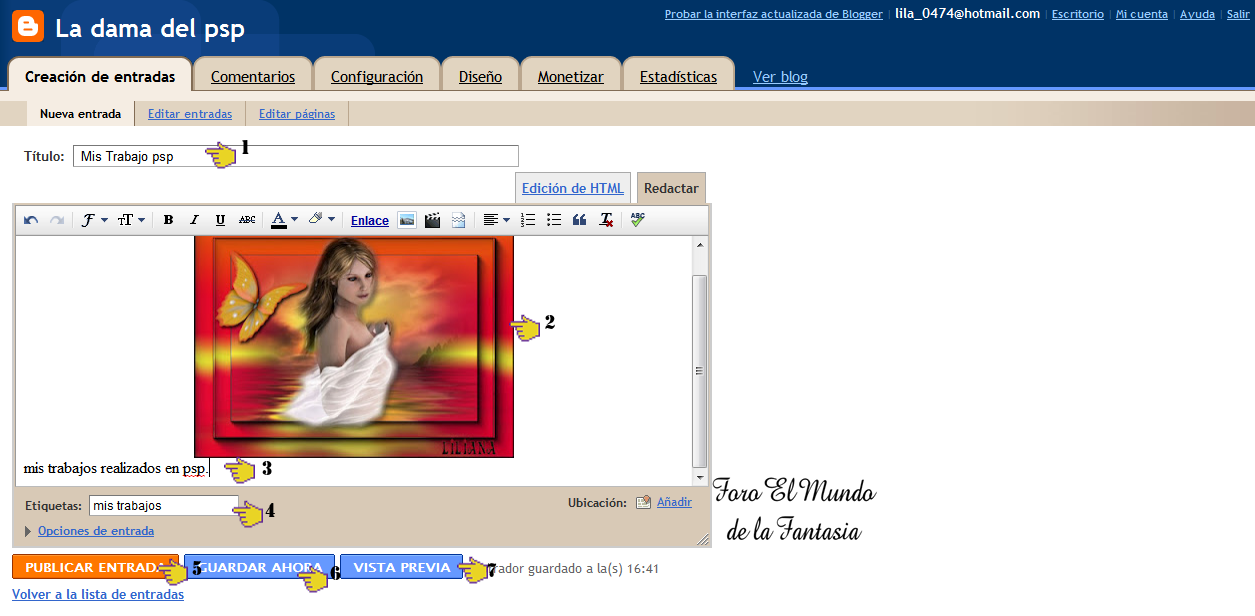
Task: Open the Estadísticas tab
Action: 679,77
